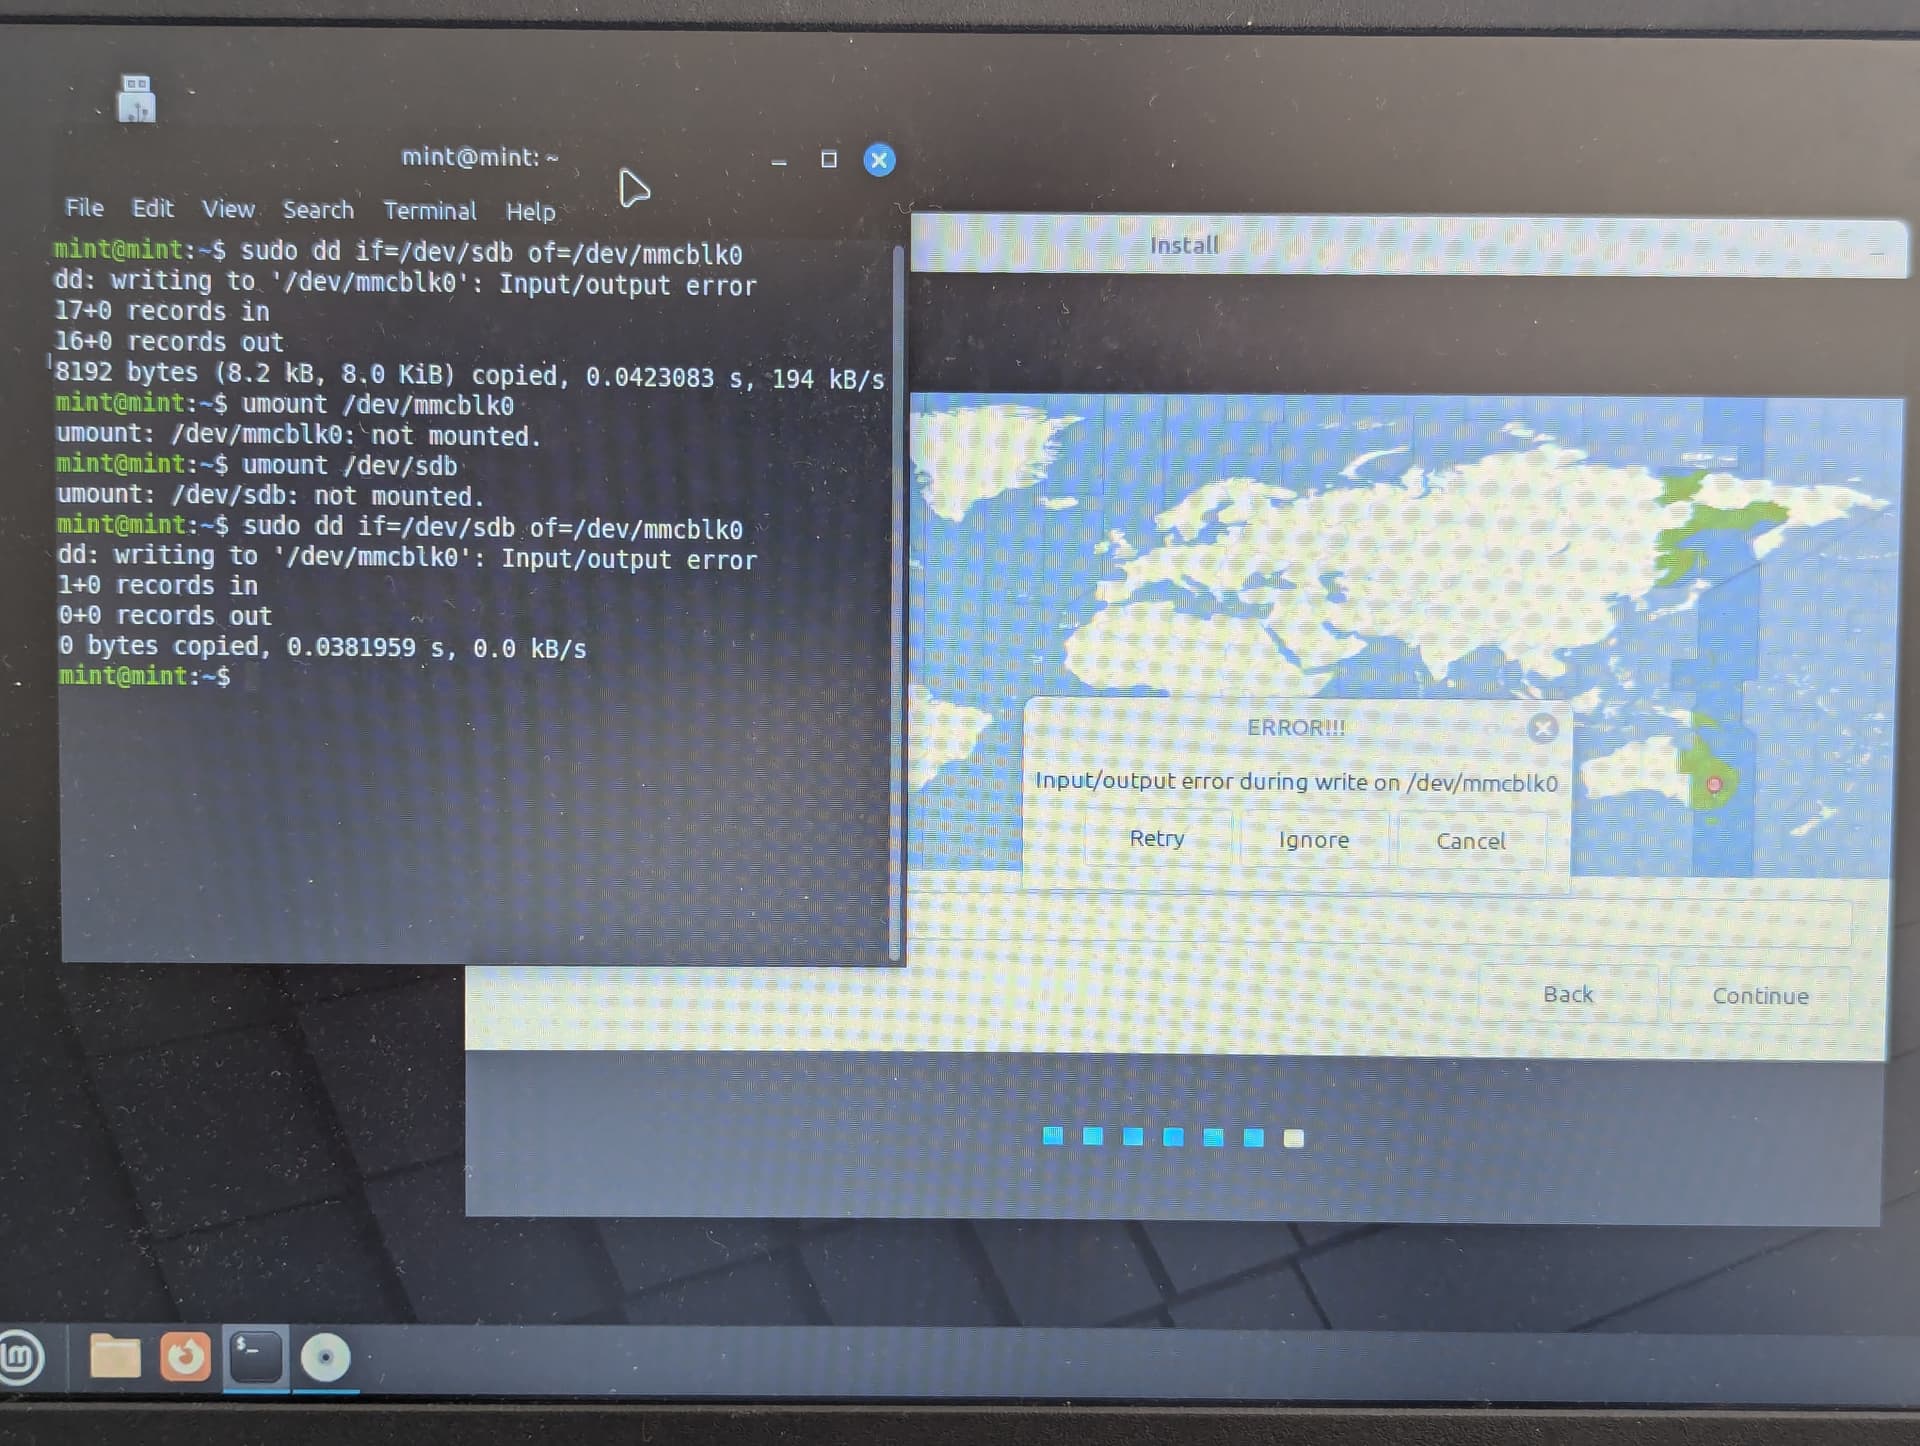The image size is (1920, 1446).
Task: Open the Search menu in terminal
Action: click(x=318, y=210)
